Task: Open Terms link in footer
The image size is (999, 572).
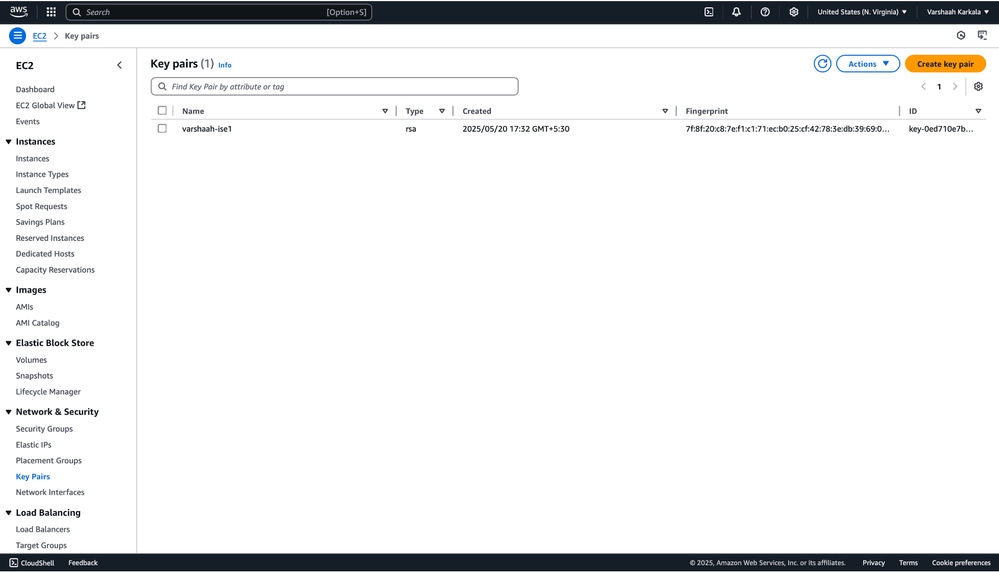Action: (908, 562)
